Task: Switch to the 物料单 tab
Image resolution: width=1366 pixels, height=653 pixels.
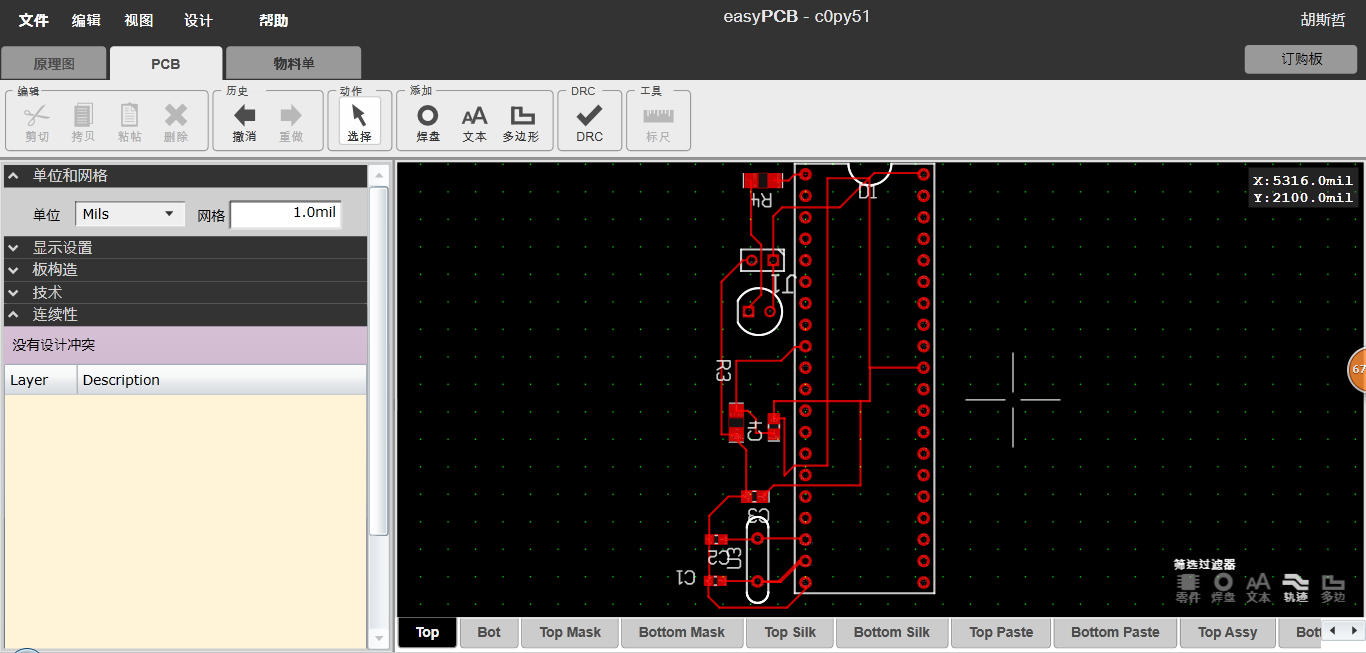Action: (294, 63)
